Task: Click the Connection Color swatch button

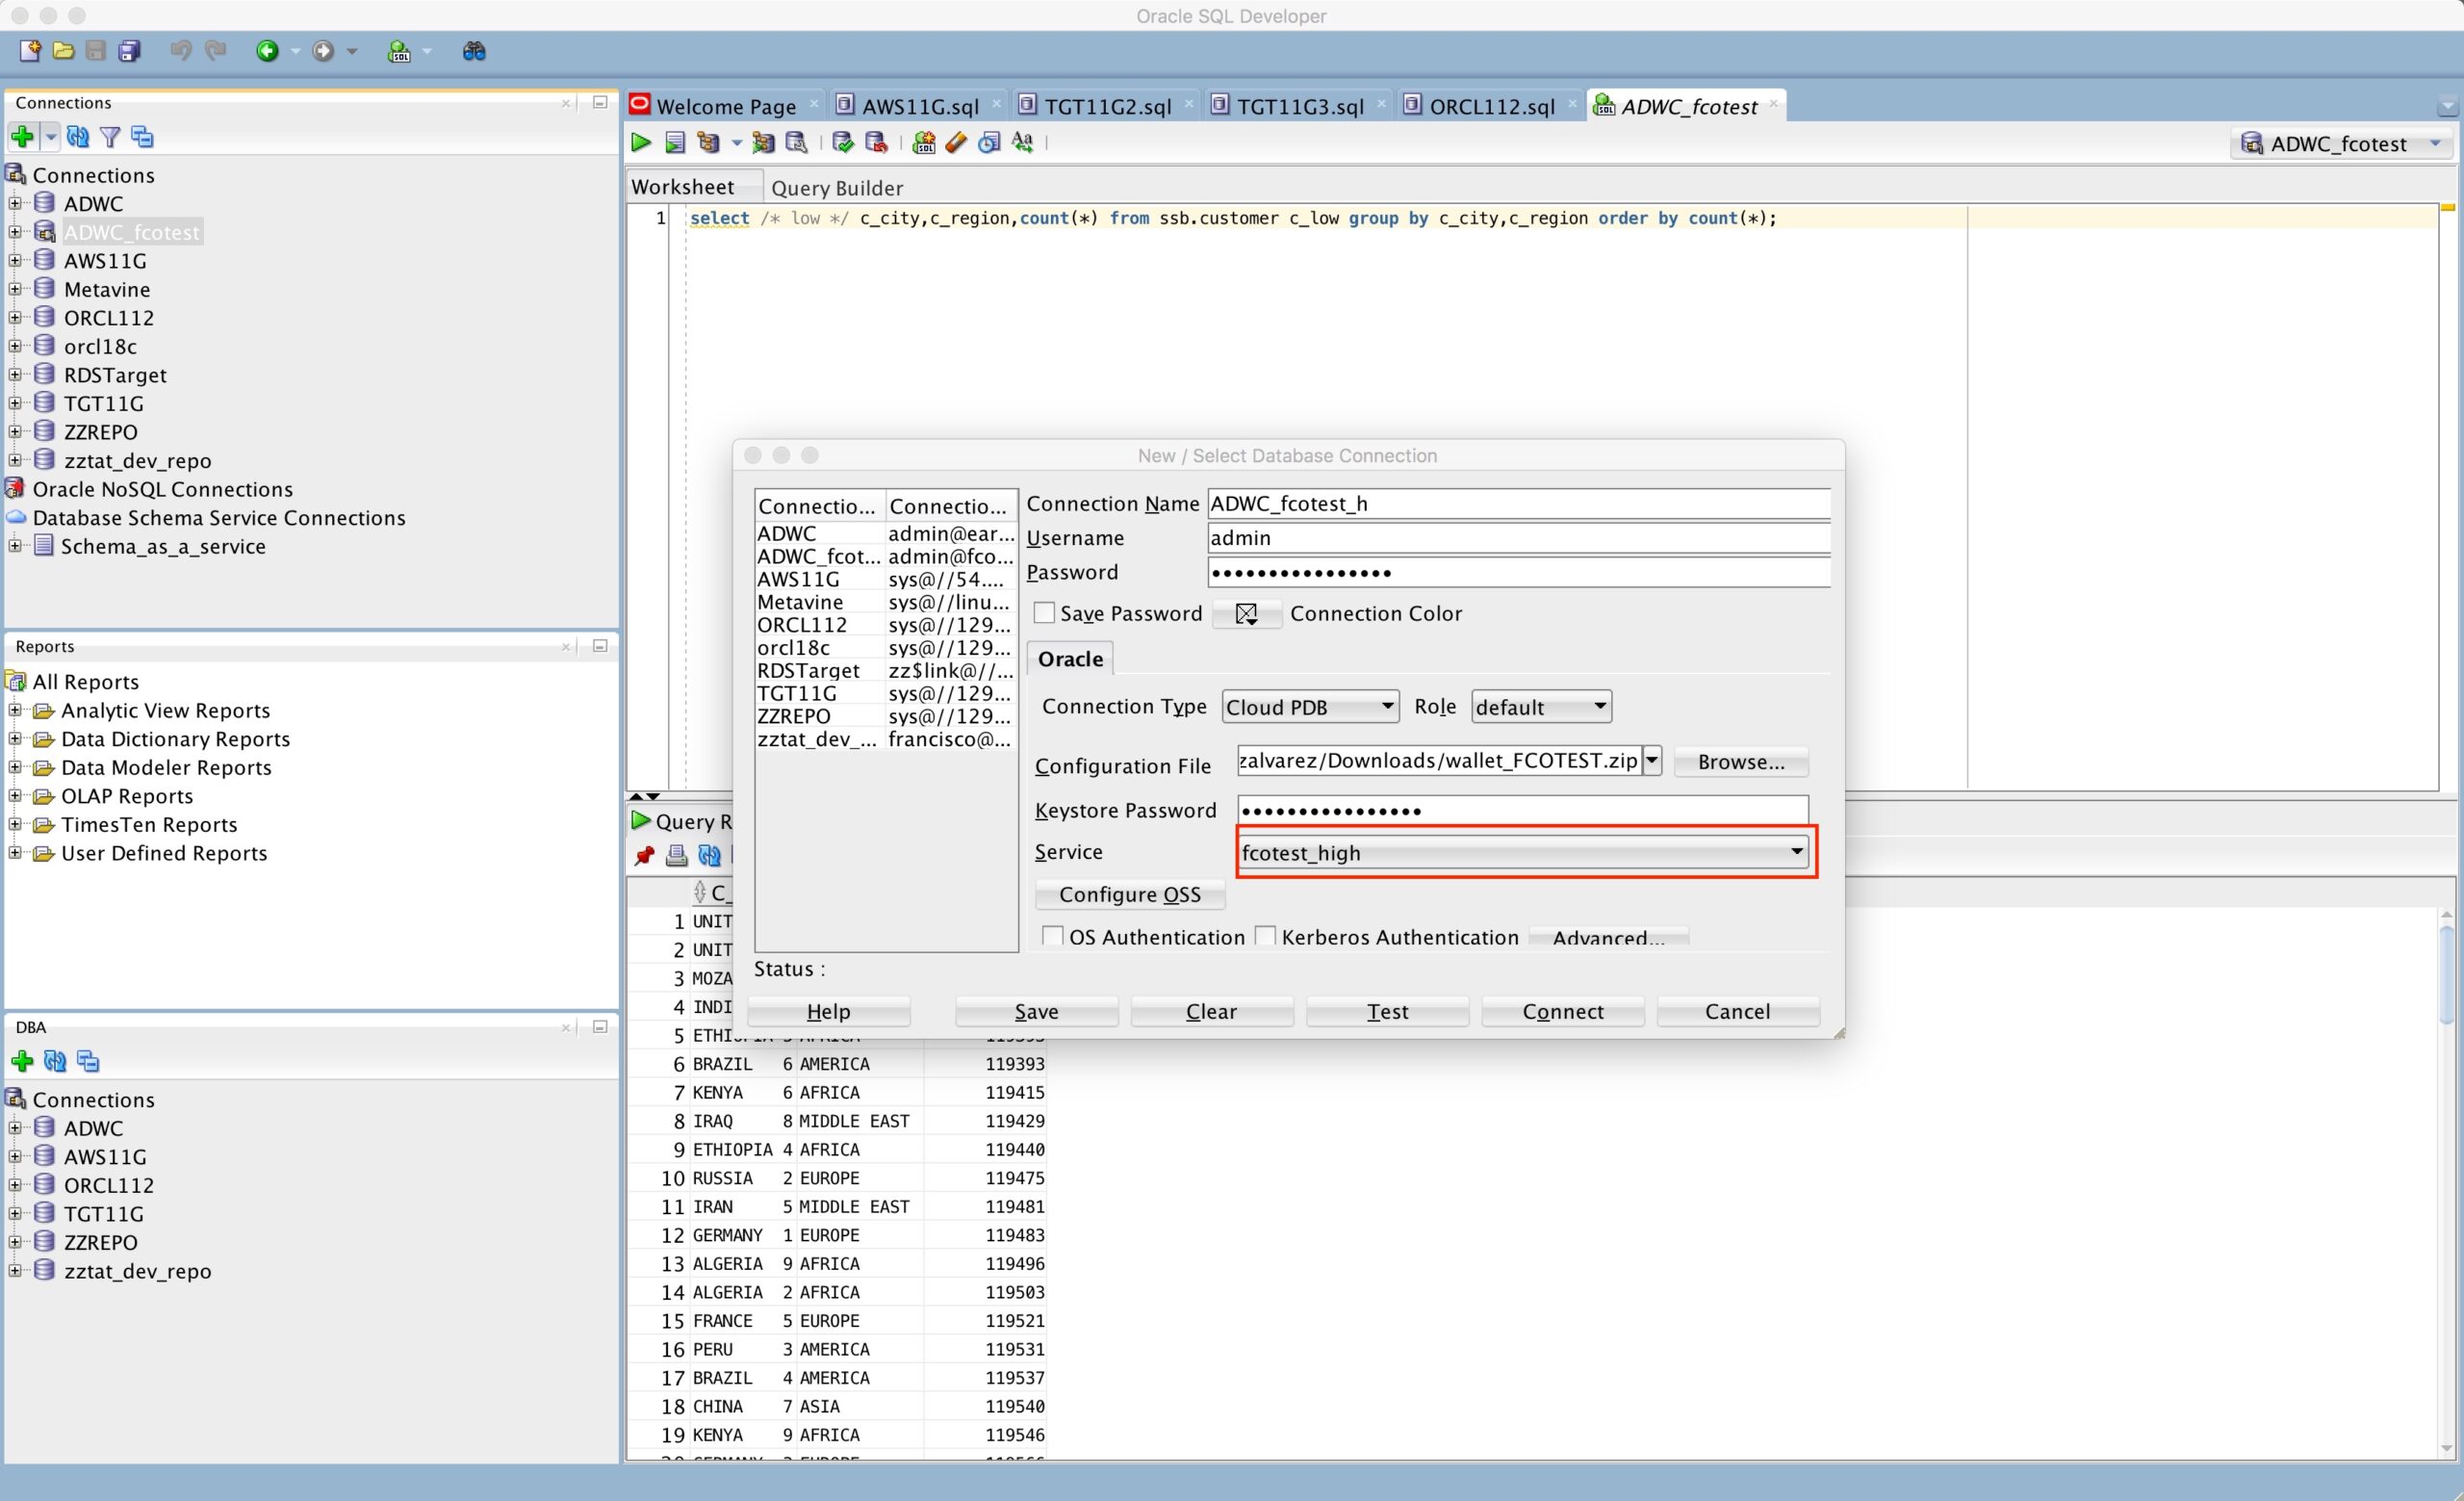Action: pyautogui.click(x=1246, y=614)
